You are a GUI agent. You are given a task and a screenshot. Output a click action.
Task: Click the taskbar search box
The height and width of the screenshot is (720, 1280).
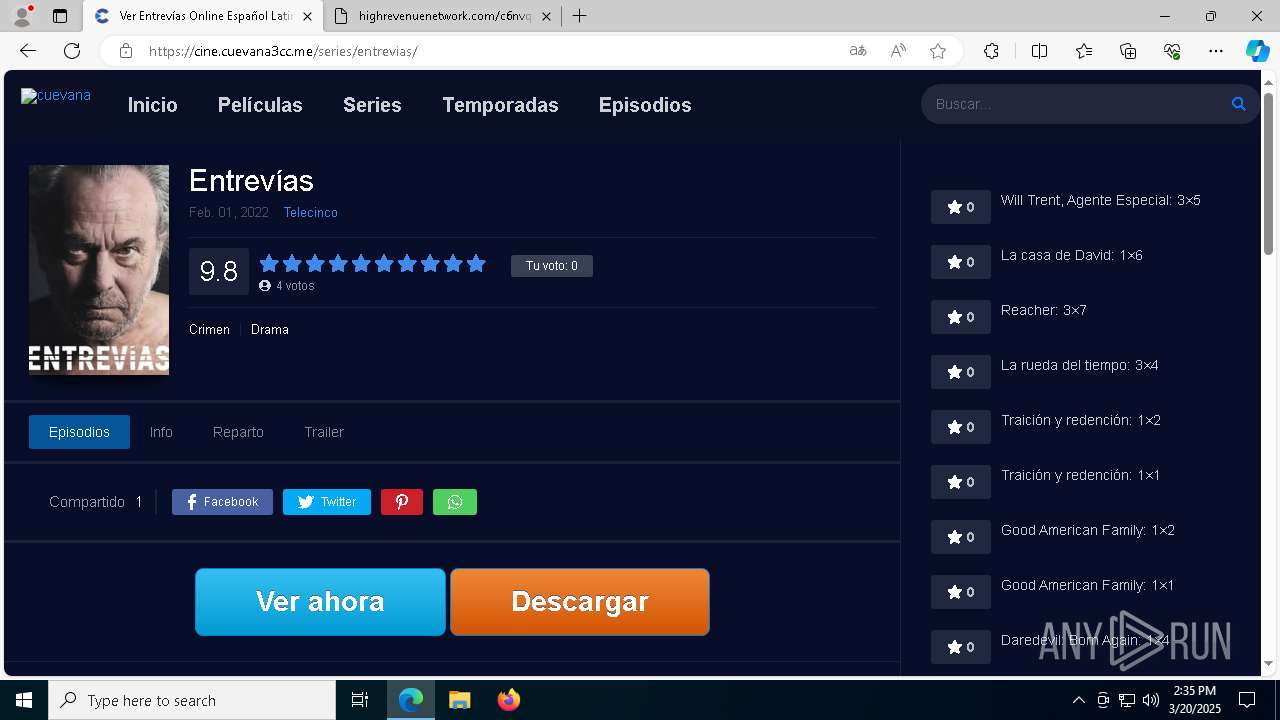192,700
